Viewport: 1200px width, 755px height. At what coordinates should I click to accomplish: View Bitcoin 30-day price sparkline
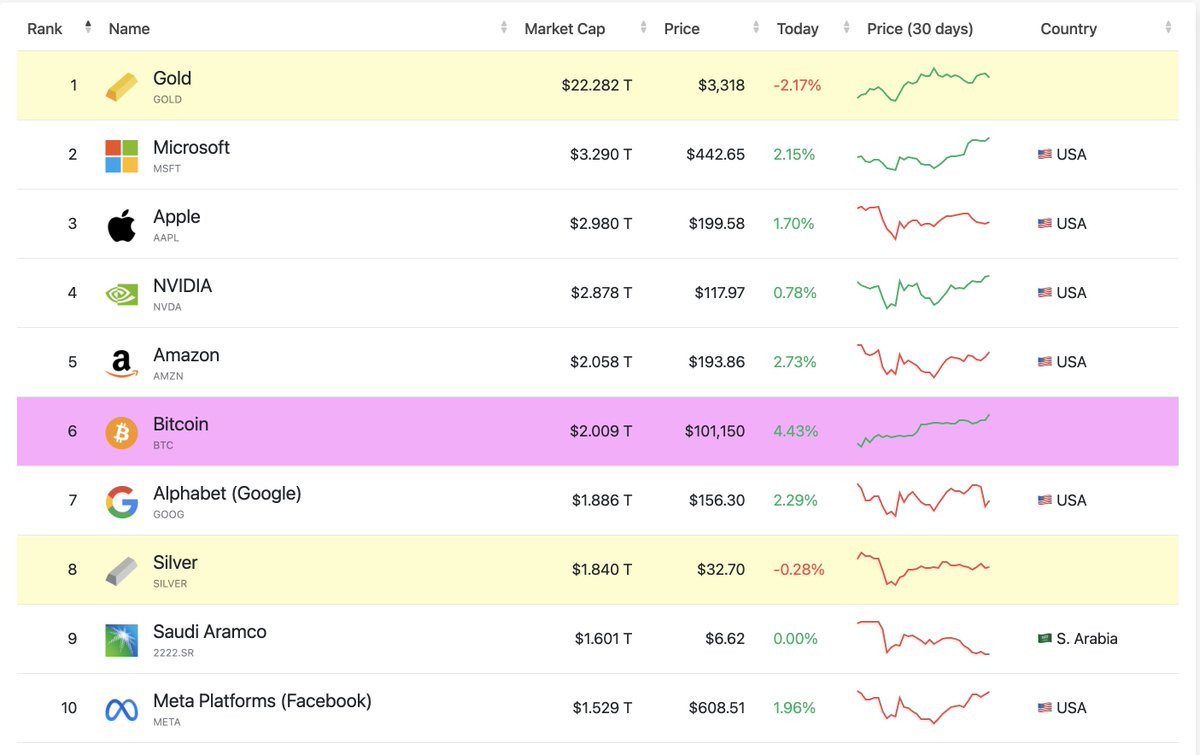point(924,430)
